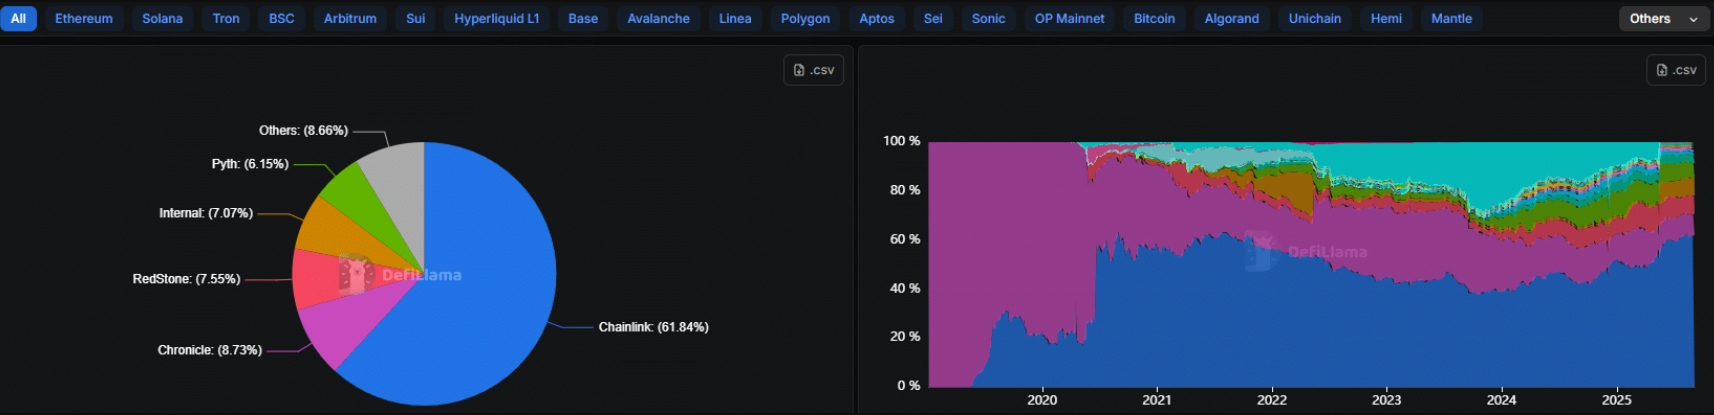
Task: Download the area chart .csv file
Action: tap(1676, 70)
